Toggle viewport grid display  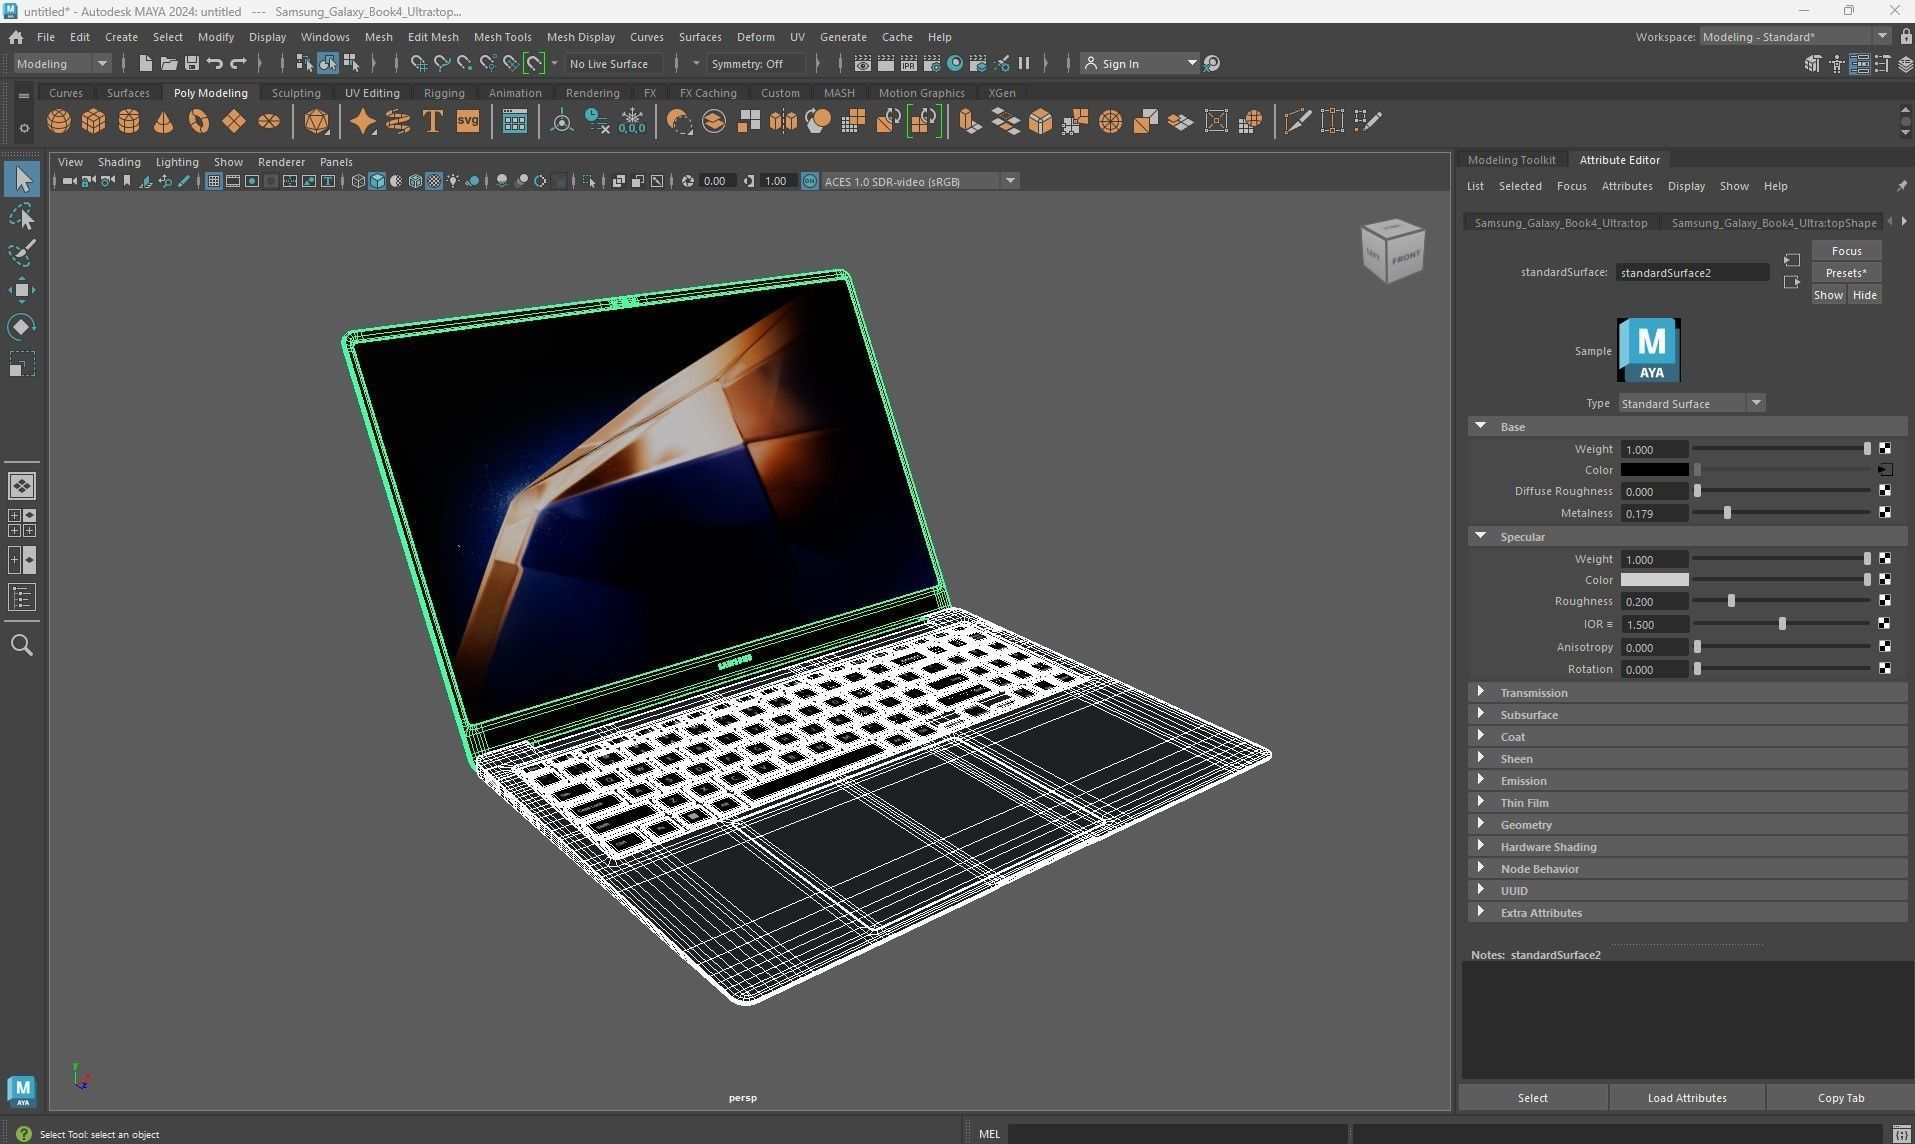coord(213,181)
